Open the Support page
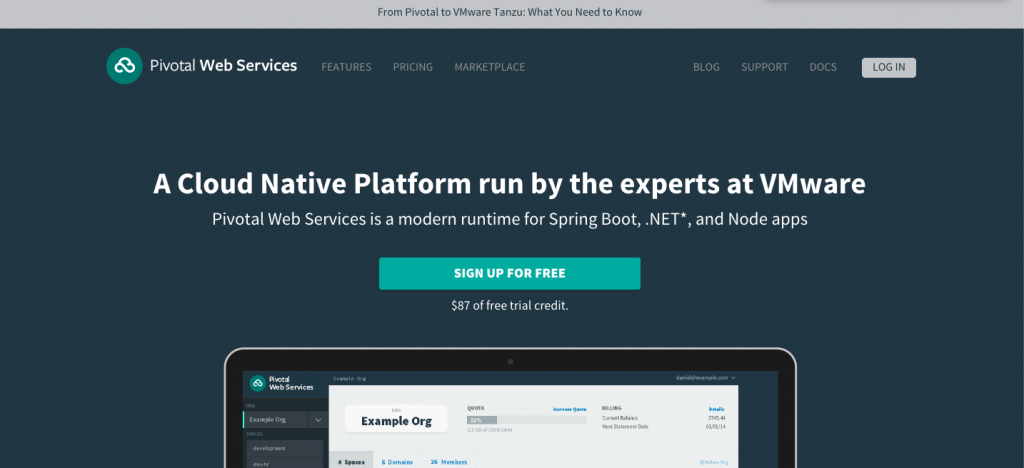Viewport: 1024px width, 468px height. tap(764, 67)
